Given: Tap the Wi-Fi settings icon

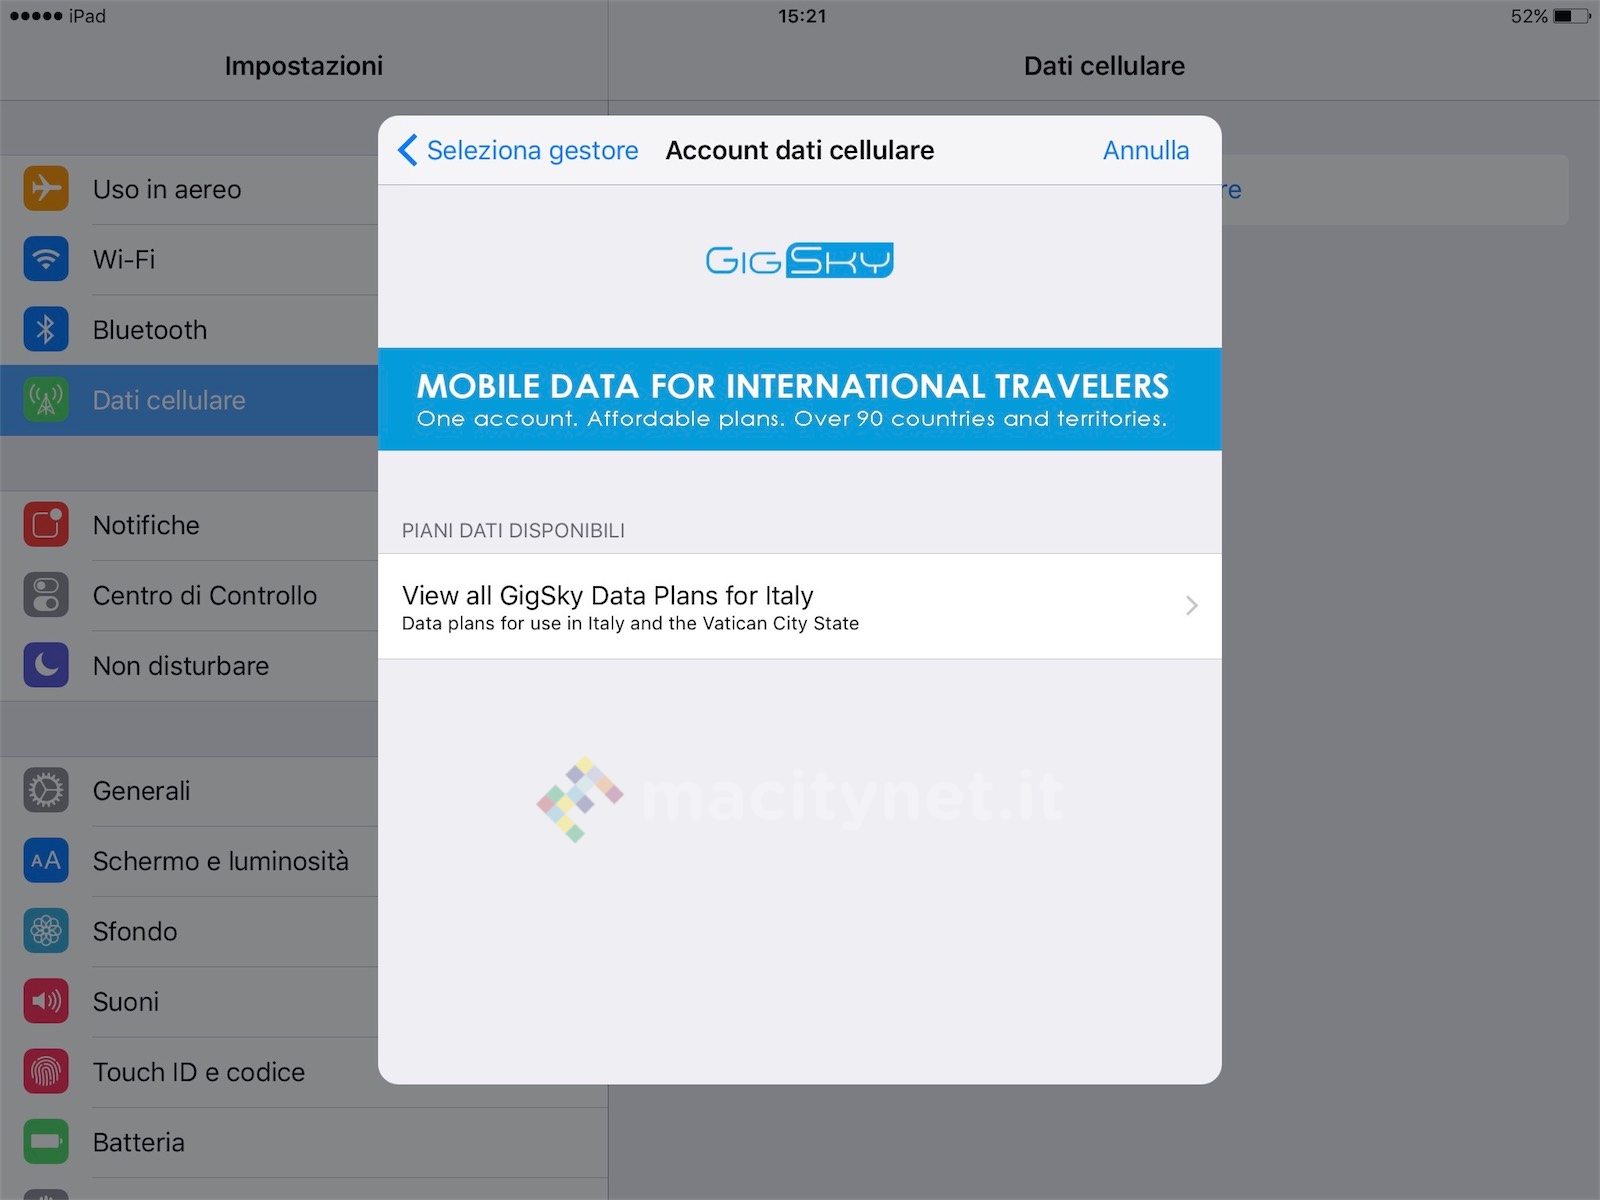Looking at the screenshot, I should 46,259.
